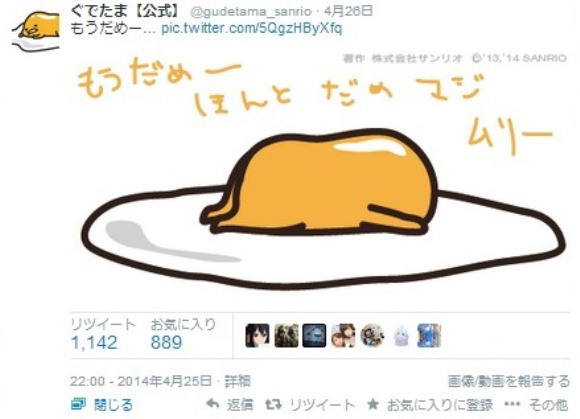This screenshot has width=580, height=419.
Task: Click the favorite star icon
Action: (x=373, y=404)
